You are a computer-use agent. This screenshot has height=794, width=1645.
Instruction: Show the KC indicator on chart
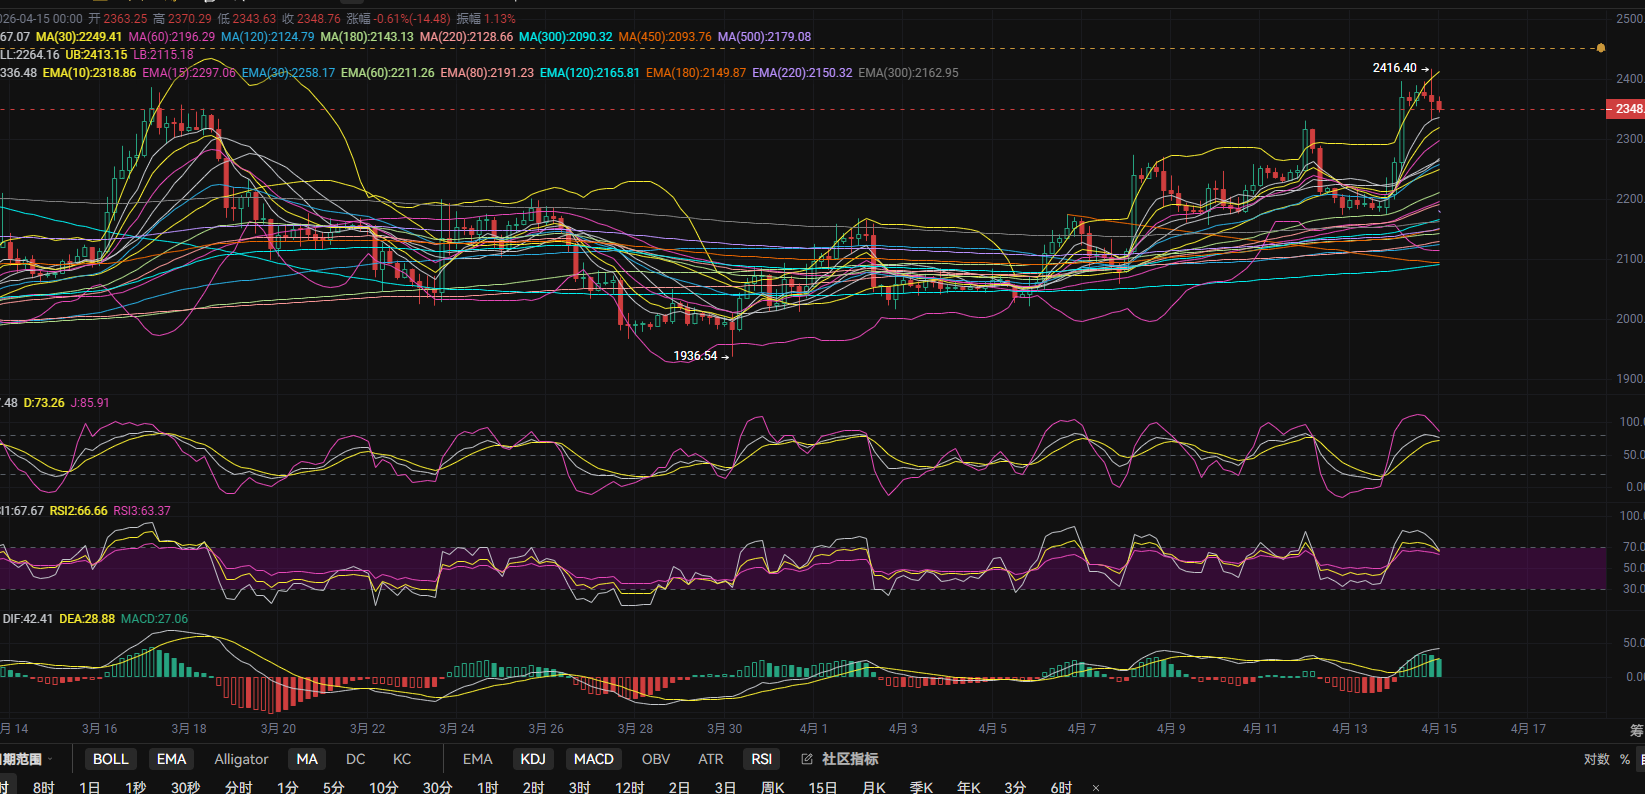click(402, 759)
